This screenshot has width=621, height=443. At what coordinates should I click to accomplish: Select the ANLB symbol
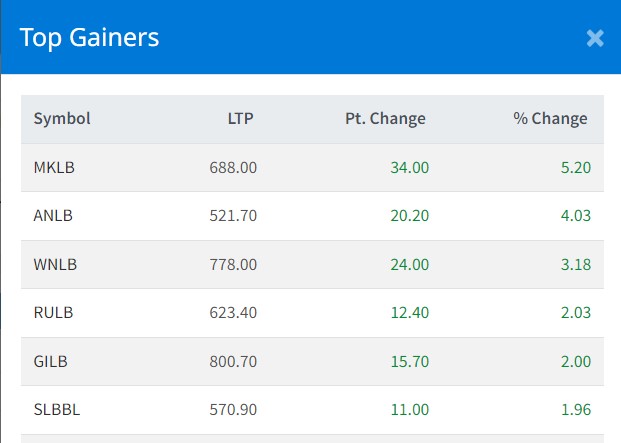pyautogui.click(x=53, y=216)
